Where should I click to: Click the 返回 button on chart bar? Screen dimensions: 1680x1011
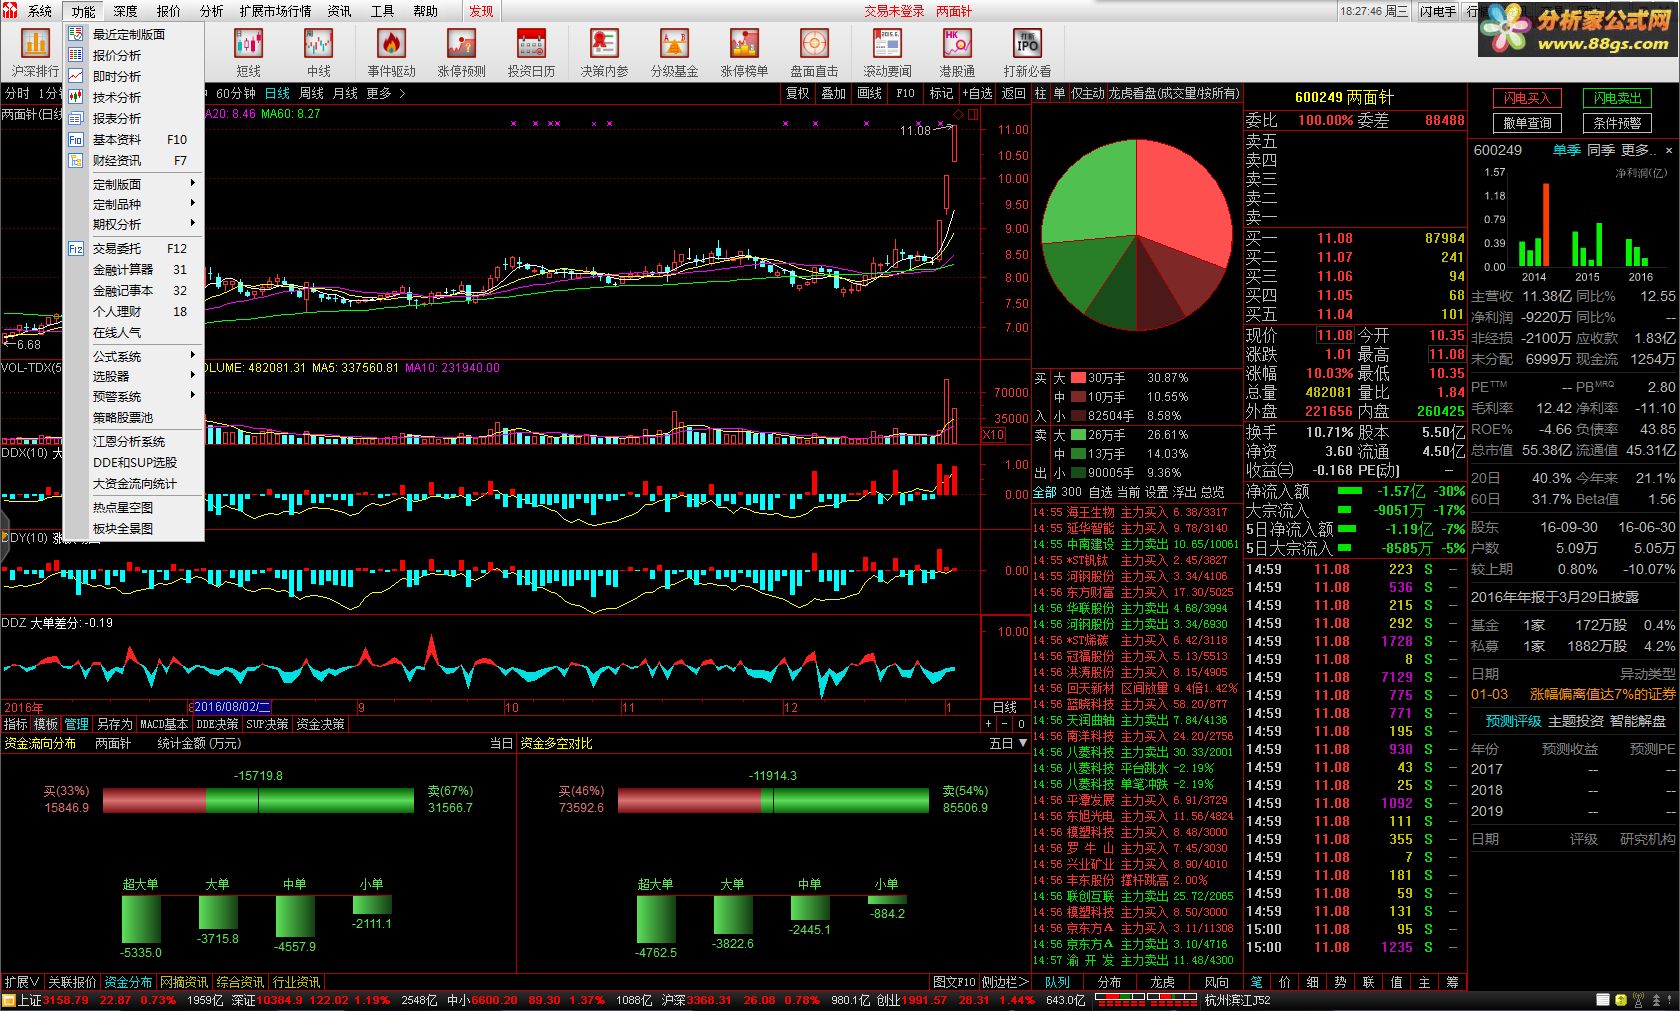(1013, 93)
